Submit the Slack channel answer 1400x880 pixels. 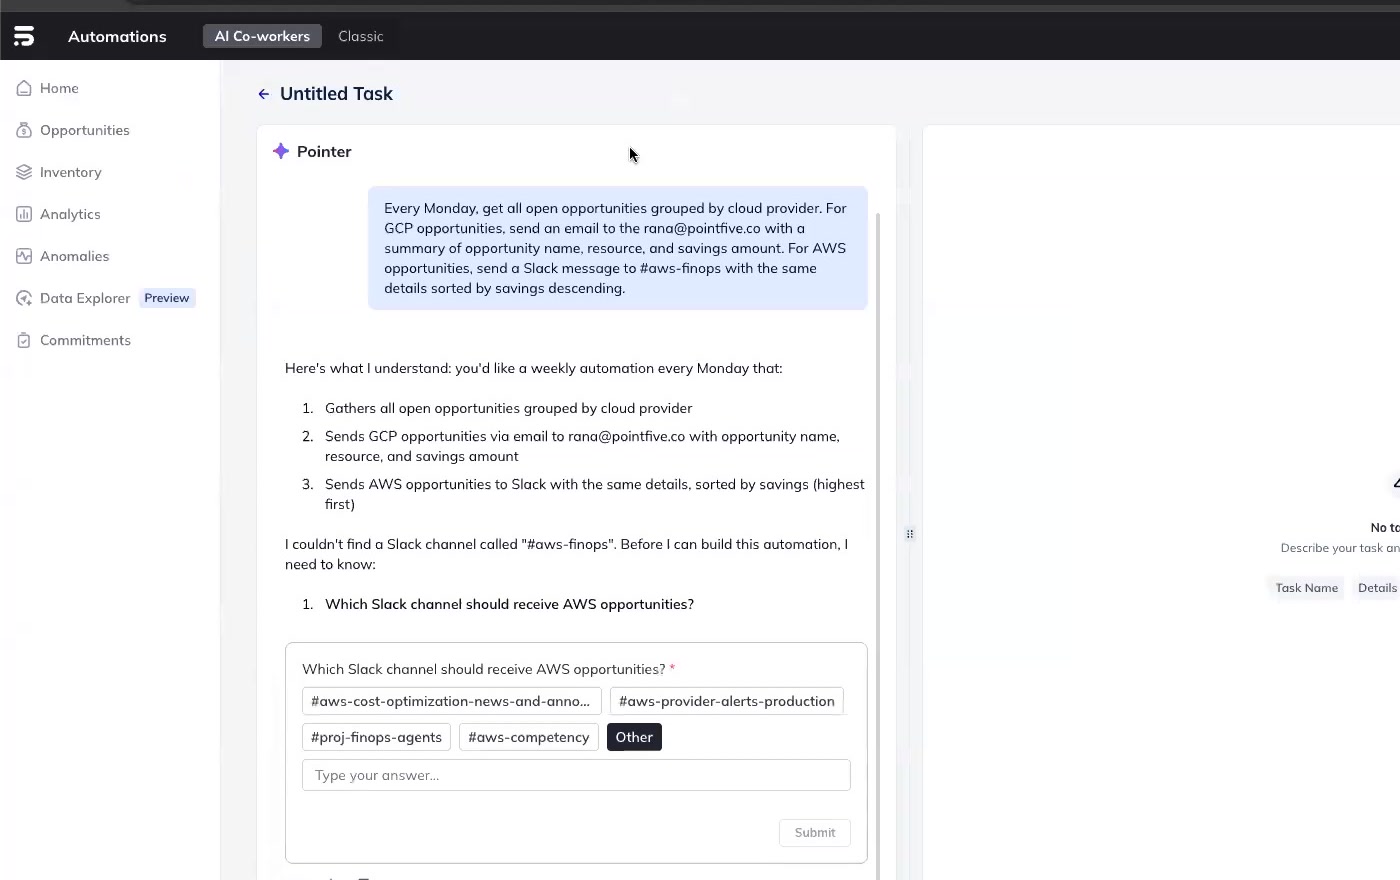(814, 832)
